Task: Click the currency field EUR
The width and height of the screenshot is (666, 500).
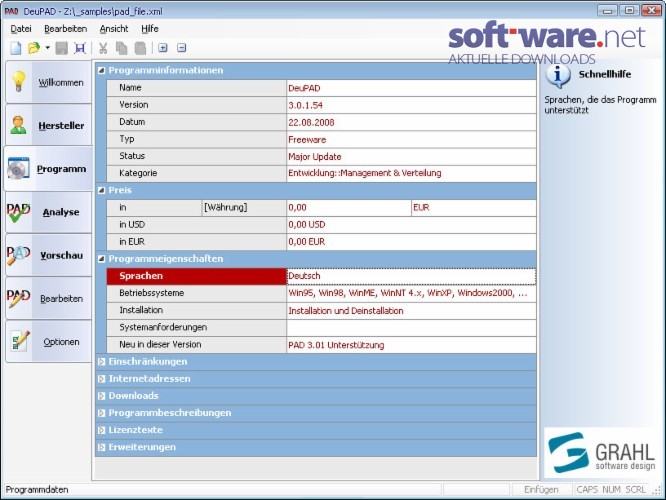Action: point(474,208)
